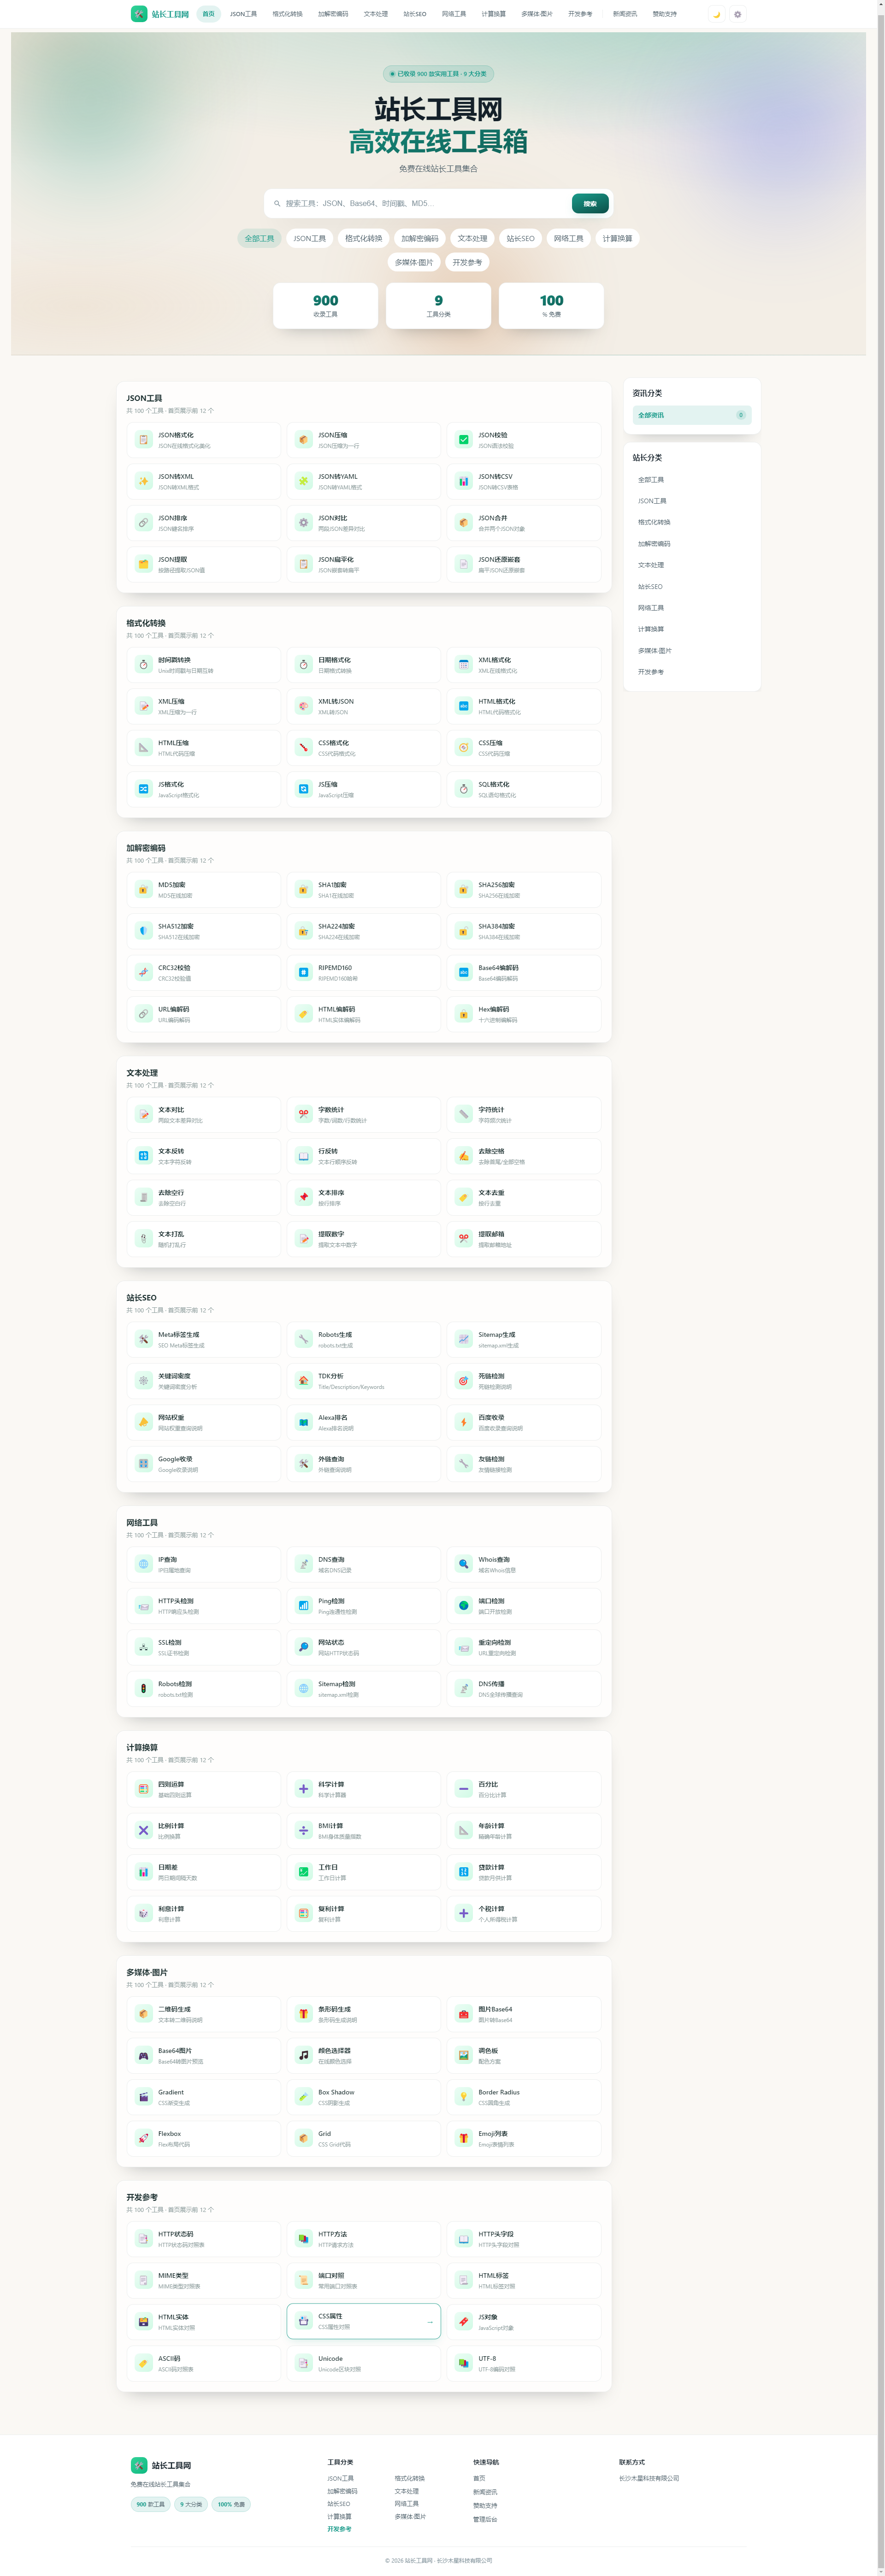Viewport: 885px width, 2576px height.
Task: Click the icon on the Base64编解码 card
Action: tap(464, 972)
